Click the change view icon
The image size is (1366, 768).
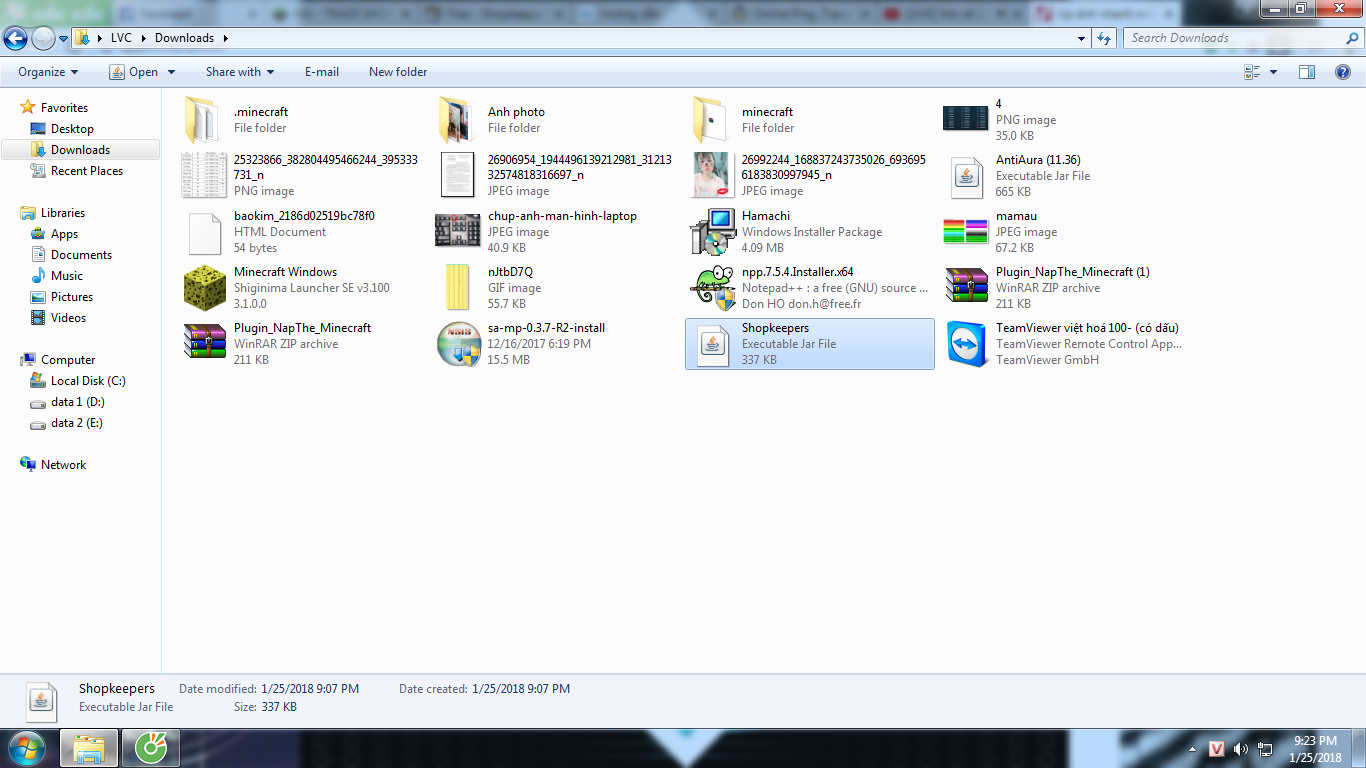[x=1252, y=72]
